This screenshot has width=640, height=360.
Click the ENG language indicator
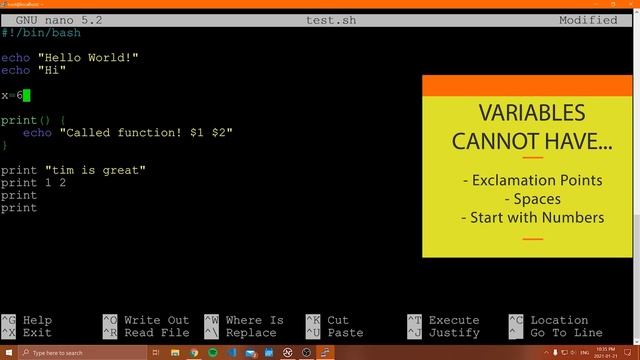(584, 353)
